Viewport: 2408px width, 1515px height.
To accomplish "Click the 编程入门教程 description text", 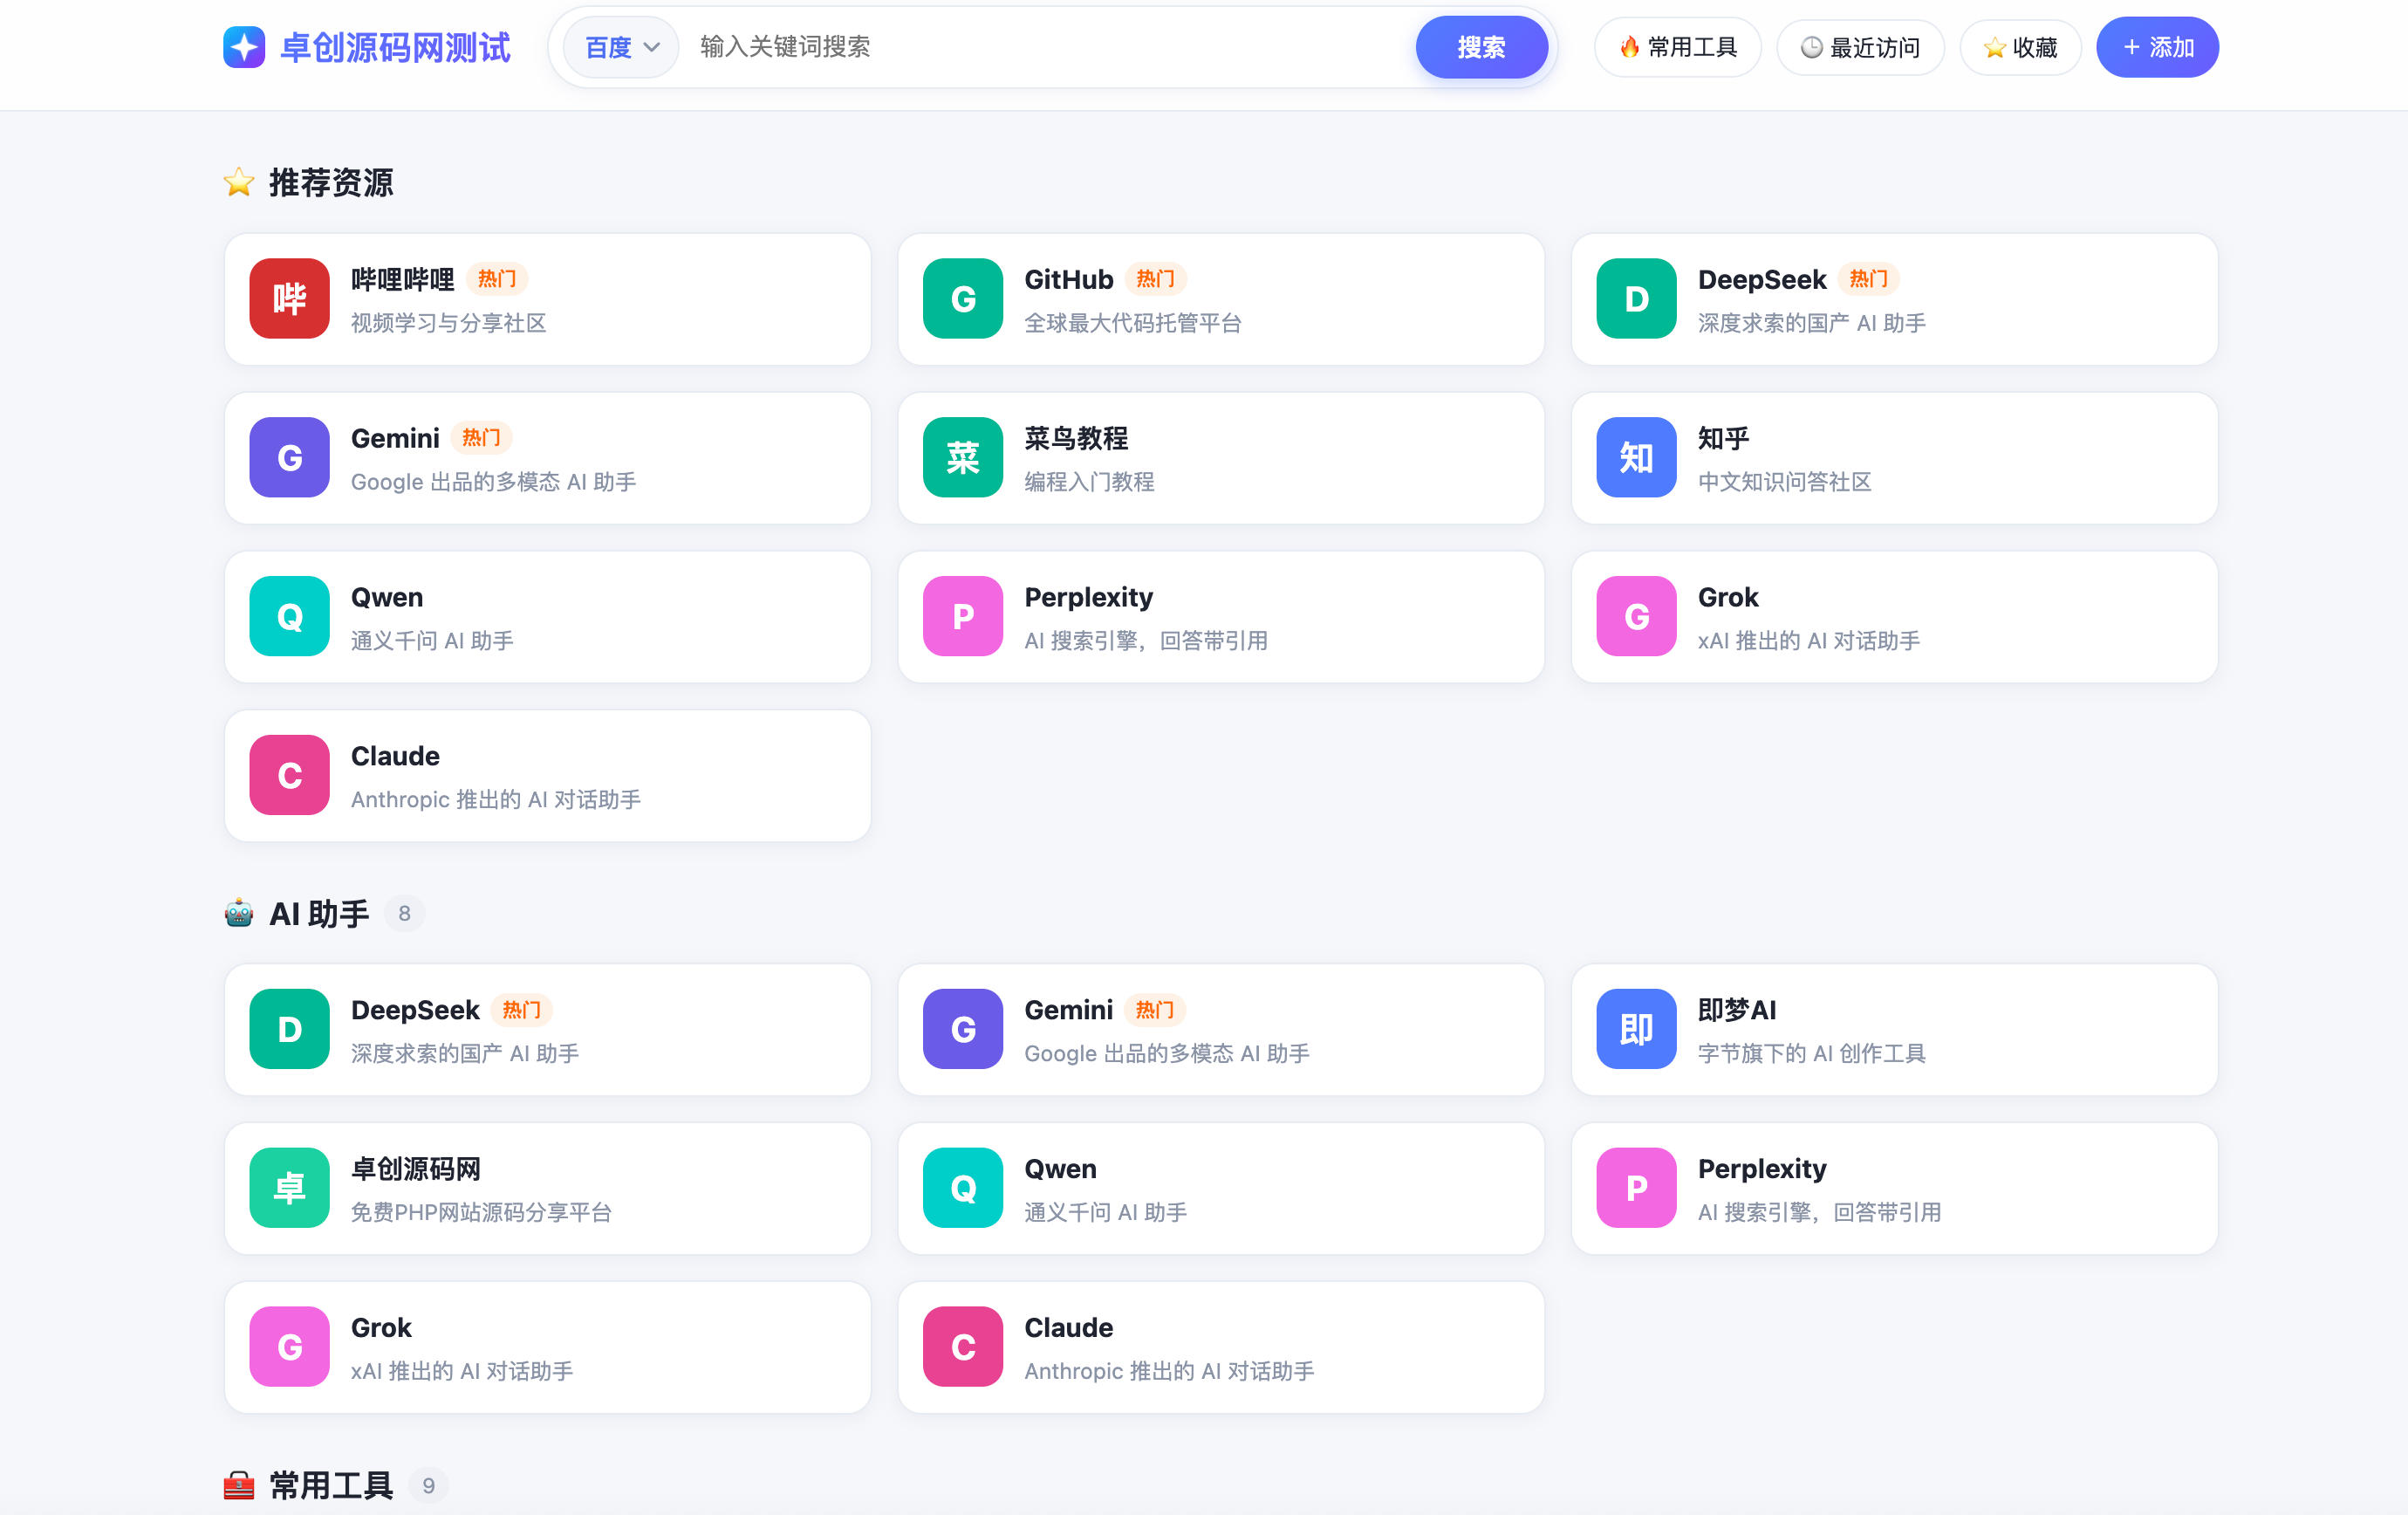I will point(1089,482).
